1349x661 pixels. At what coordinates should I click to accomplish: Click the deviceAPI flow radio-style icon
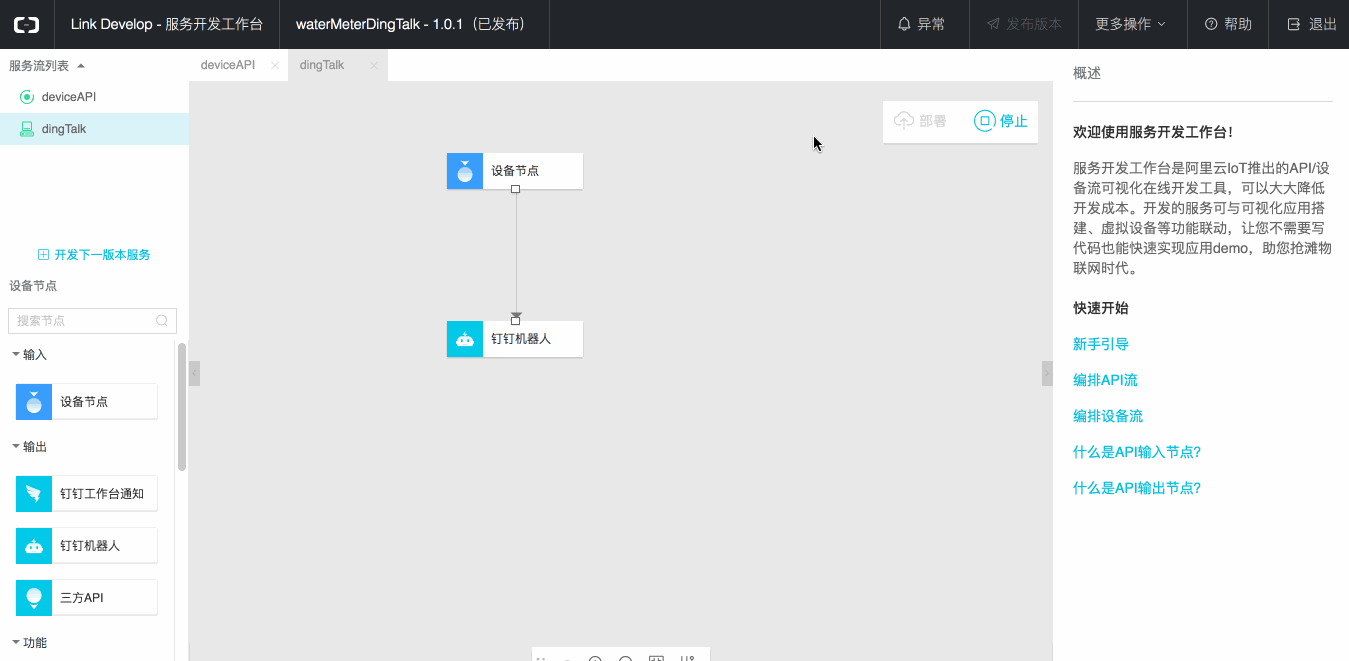tap(27, 97)
